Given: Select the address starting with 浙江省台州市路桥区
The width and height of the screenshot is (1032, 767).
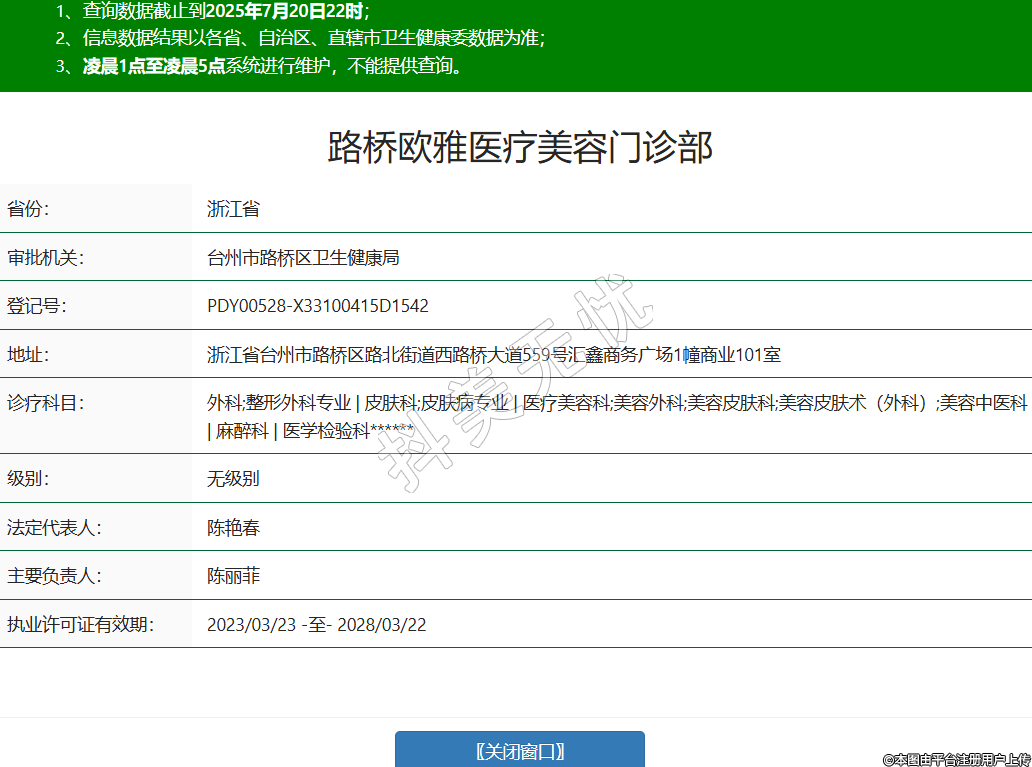Looking at the screenshot, I should pos(494,354).
